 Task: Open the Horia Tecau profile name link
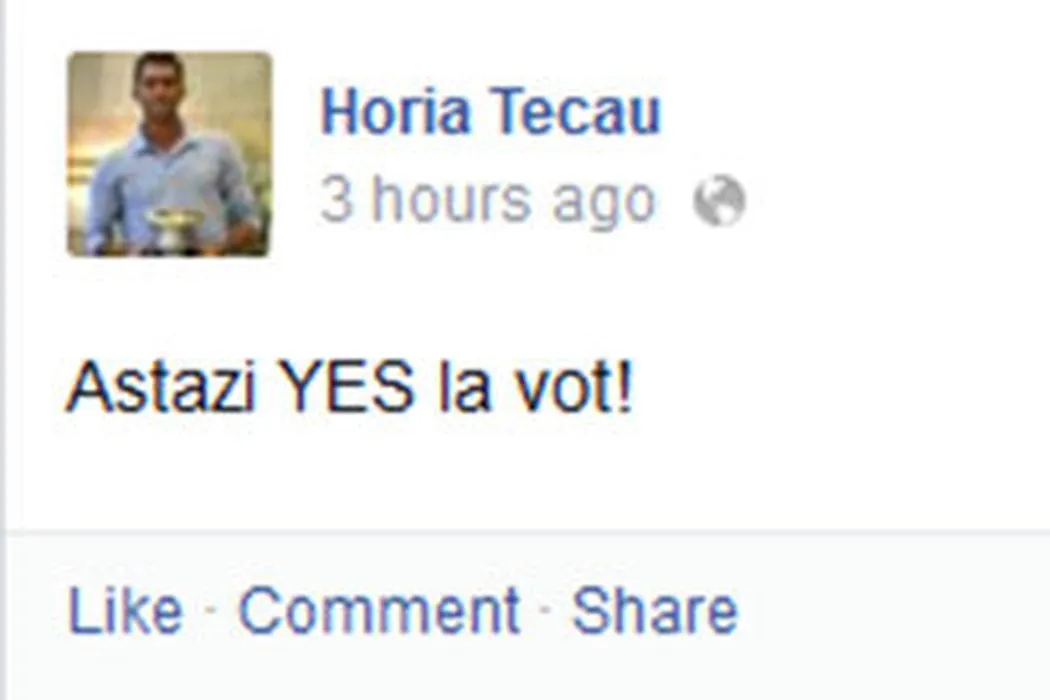(491, 111)
